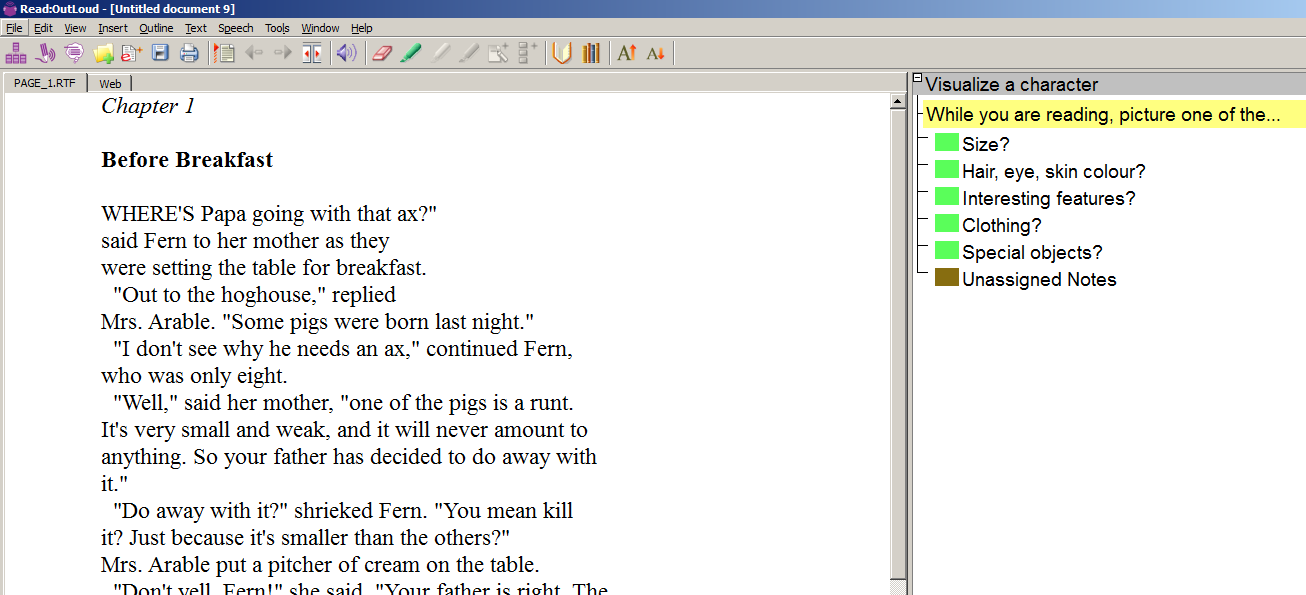Click the bookshelf library icon

point(591,53)
